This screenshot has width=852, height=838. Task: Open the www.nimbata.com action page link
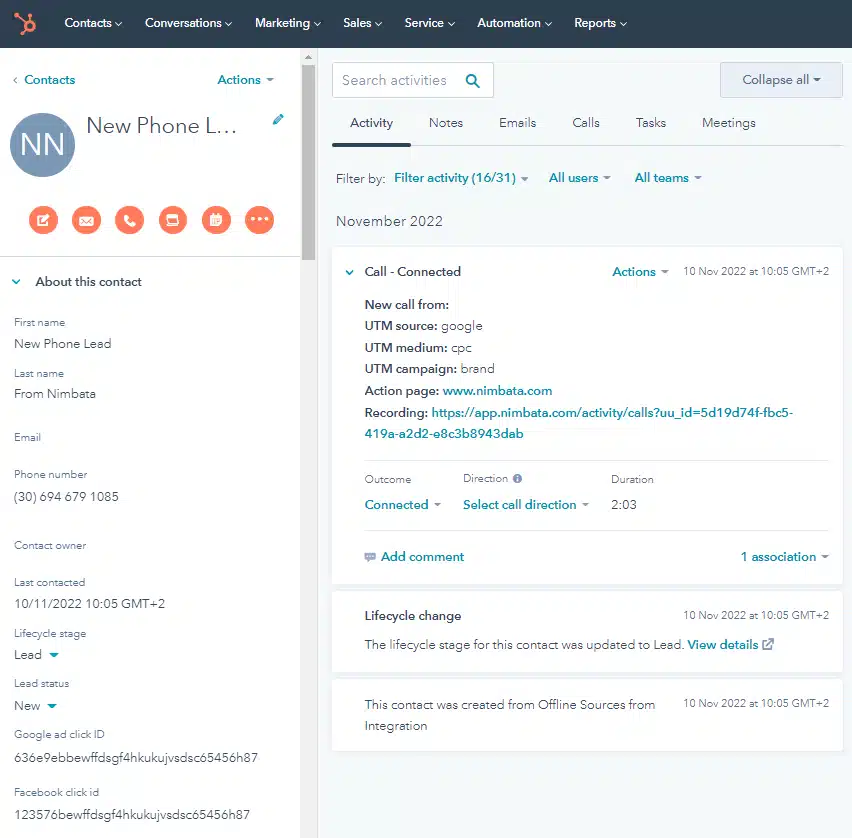(497, 391)
